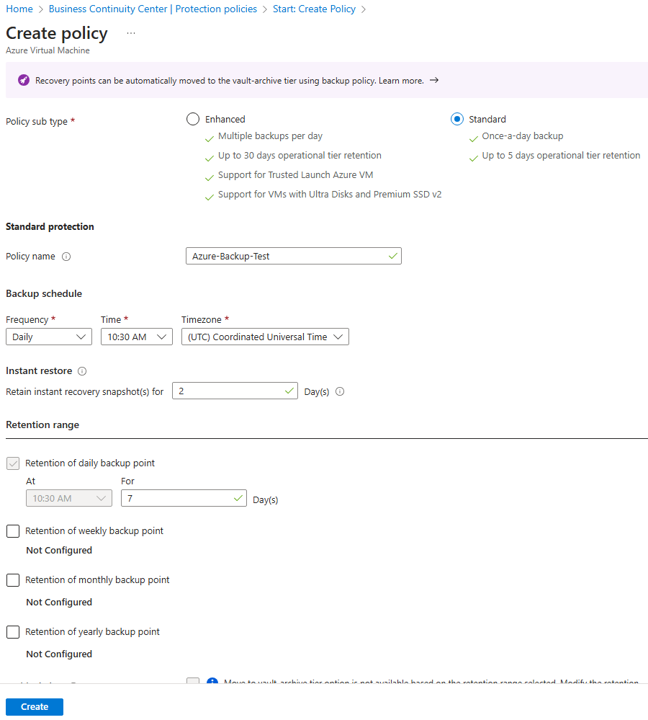This screenshot has width=648, height=720.
Task: Click the blue info icon near vault-archive message
Action: pyautogui.click(x=212, y=683)
